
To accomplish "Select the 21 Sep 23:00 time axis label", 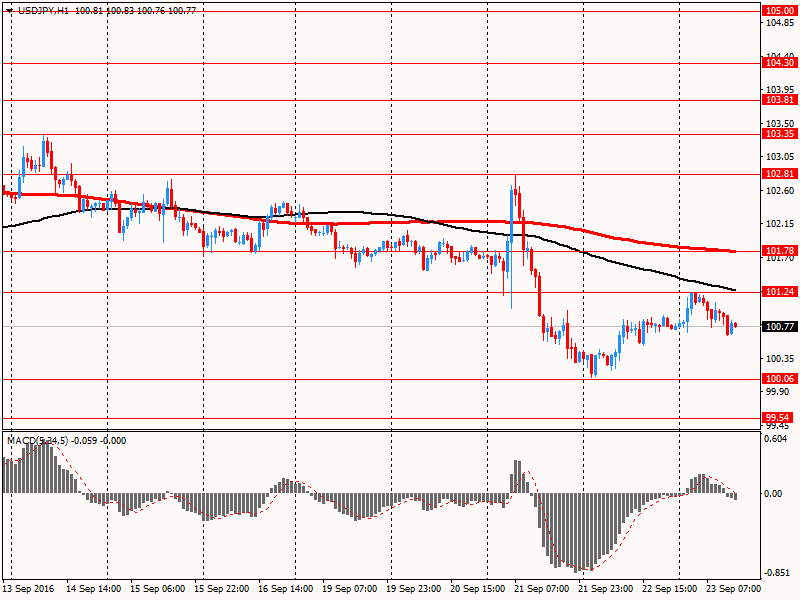I will click(x=606, y=589).
